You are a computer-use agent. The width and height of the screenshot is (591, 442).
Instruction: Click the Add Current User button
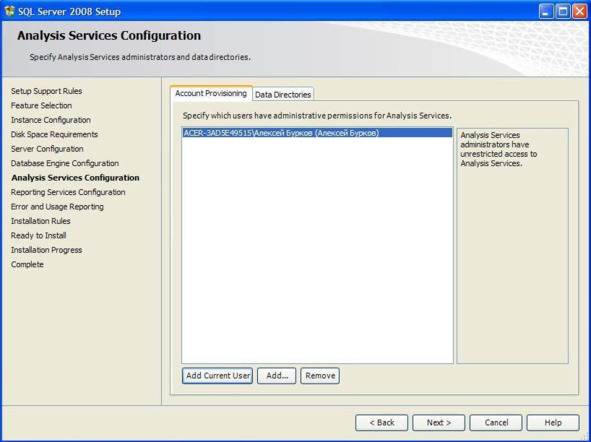(x=217, y=376)
